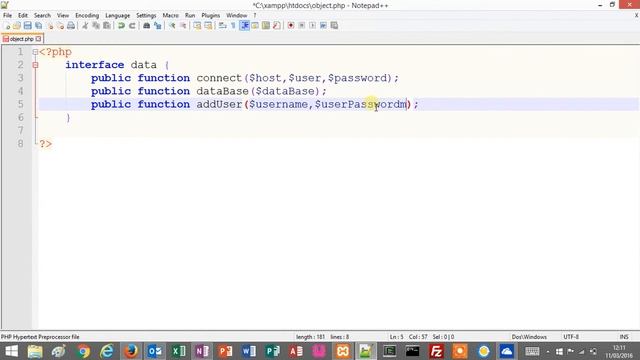
Task: Open the File menu
Action: point(7,16)
